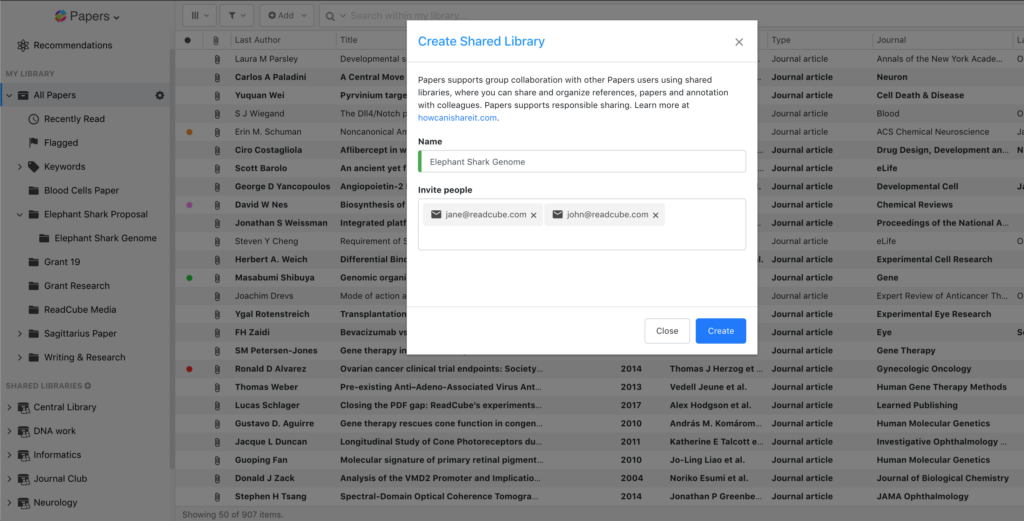
Task: Open the Papers app dropdown menu
Action: (x=86, y=16)
